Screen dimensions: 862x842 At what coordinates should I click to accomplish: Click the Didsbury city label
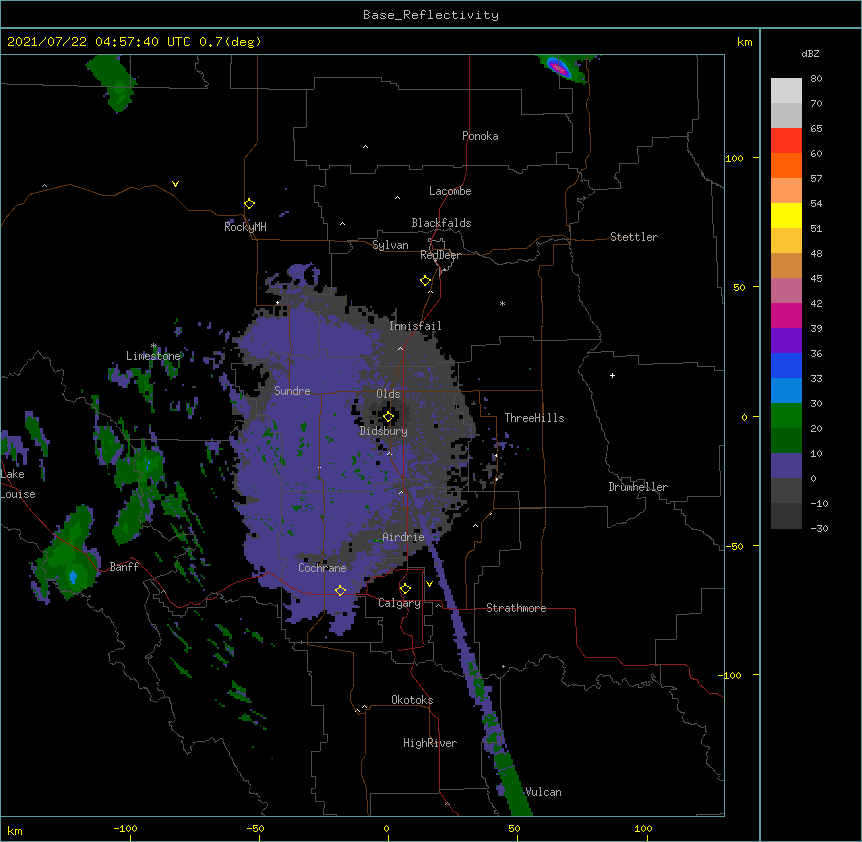(x=384, y=431)
